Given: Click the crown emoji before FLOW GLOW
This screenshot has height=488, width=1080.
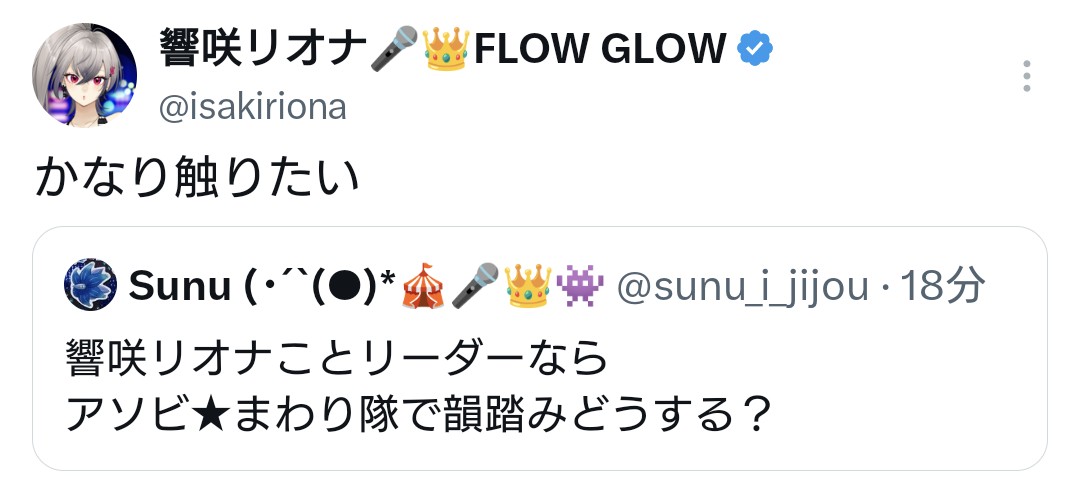Looking at the screenshot, I should (x=446, y=48).
